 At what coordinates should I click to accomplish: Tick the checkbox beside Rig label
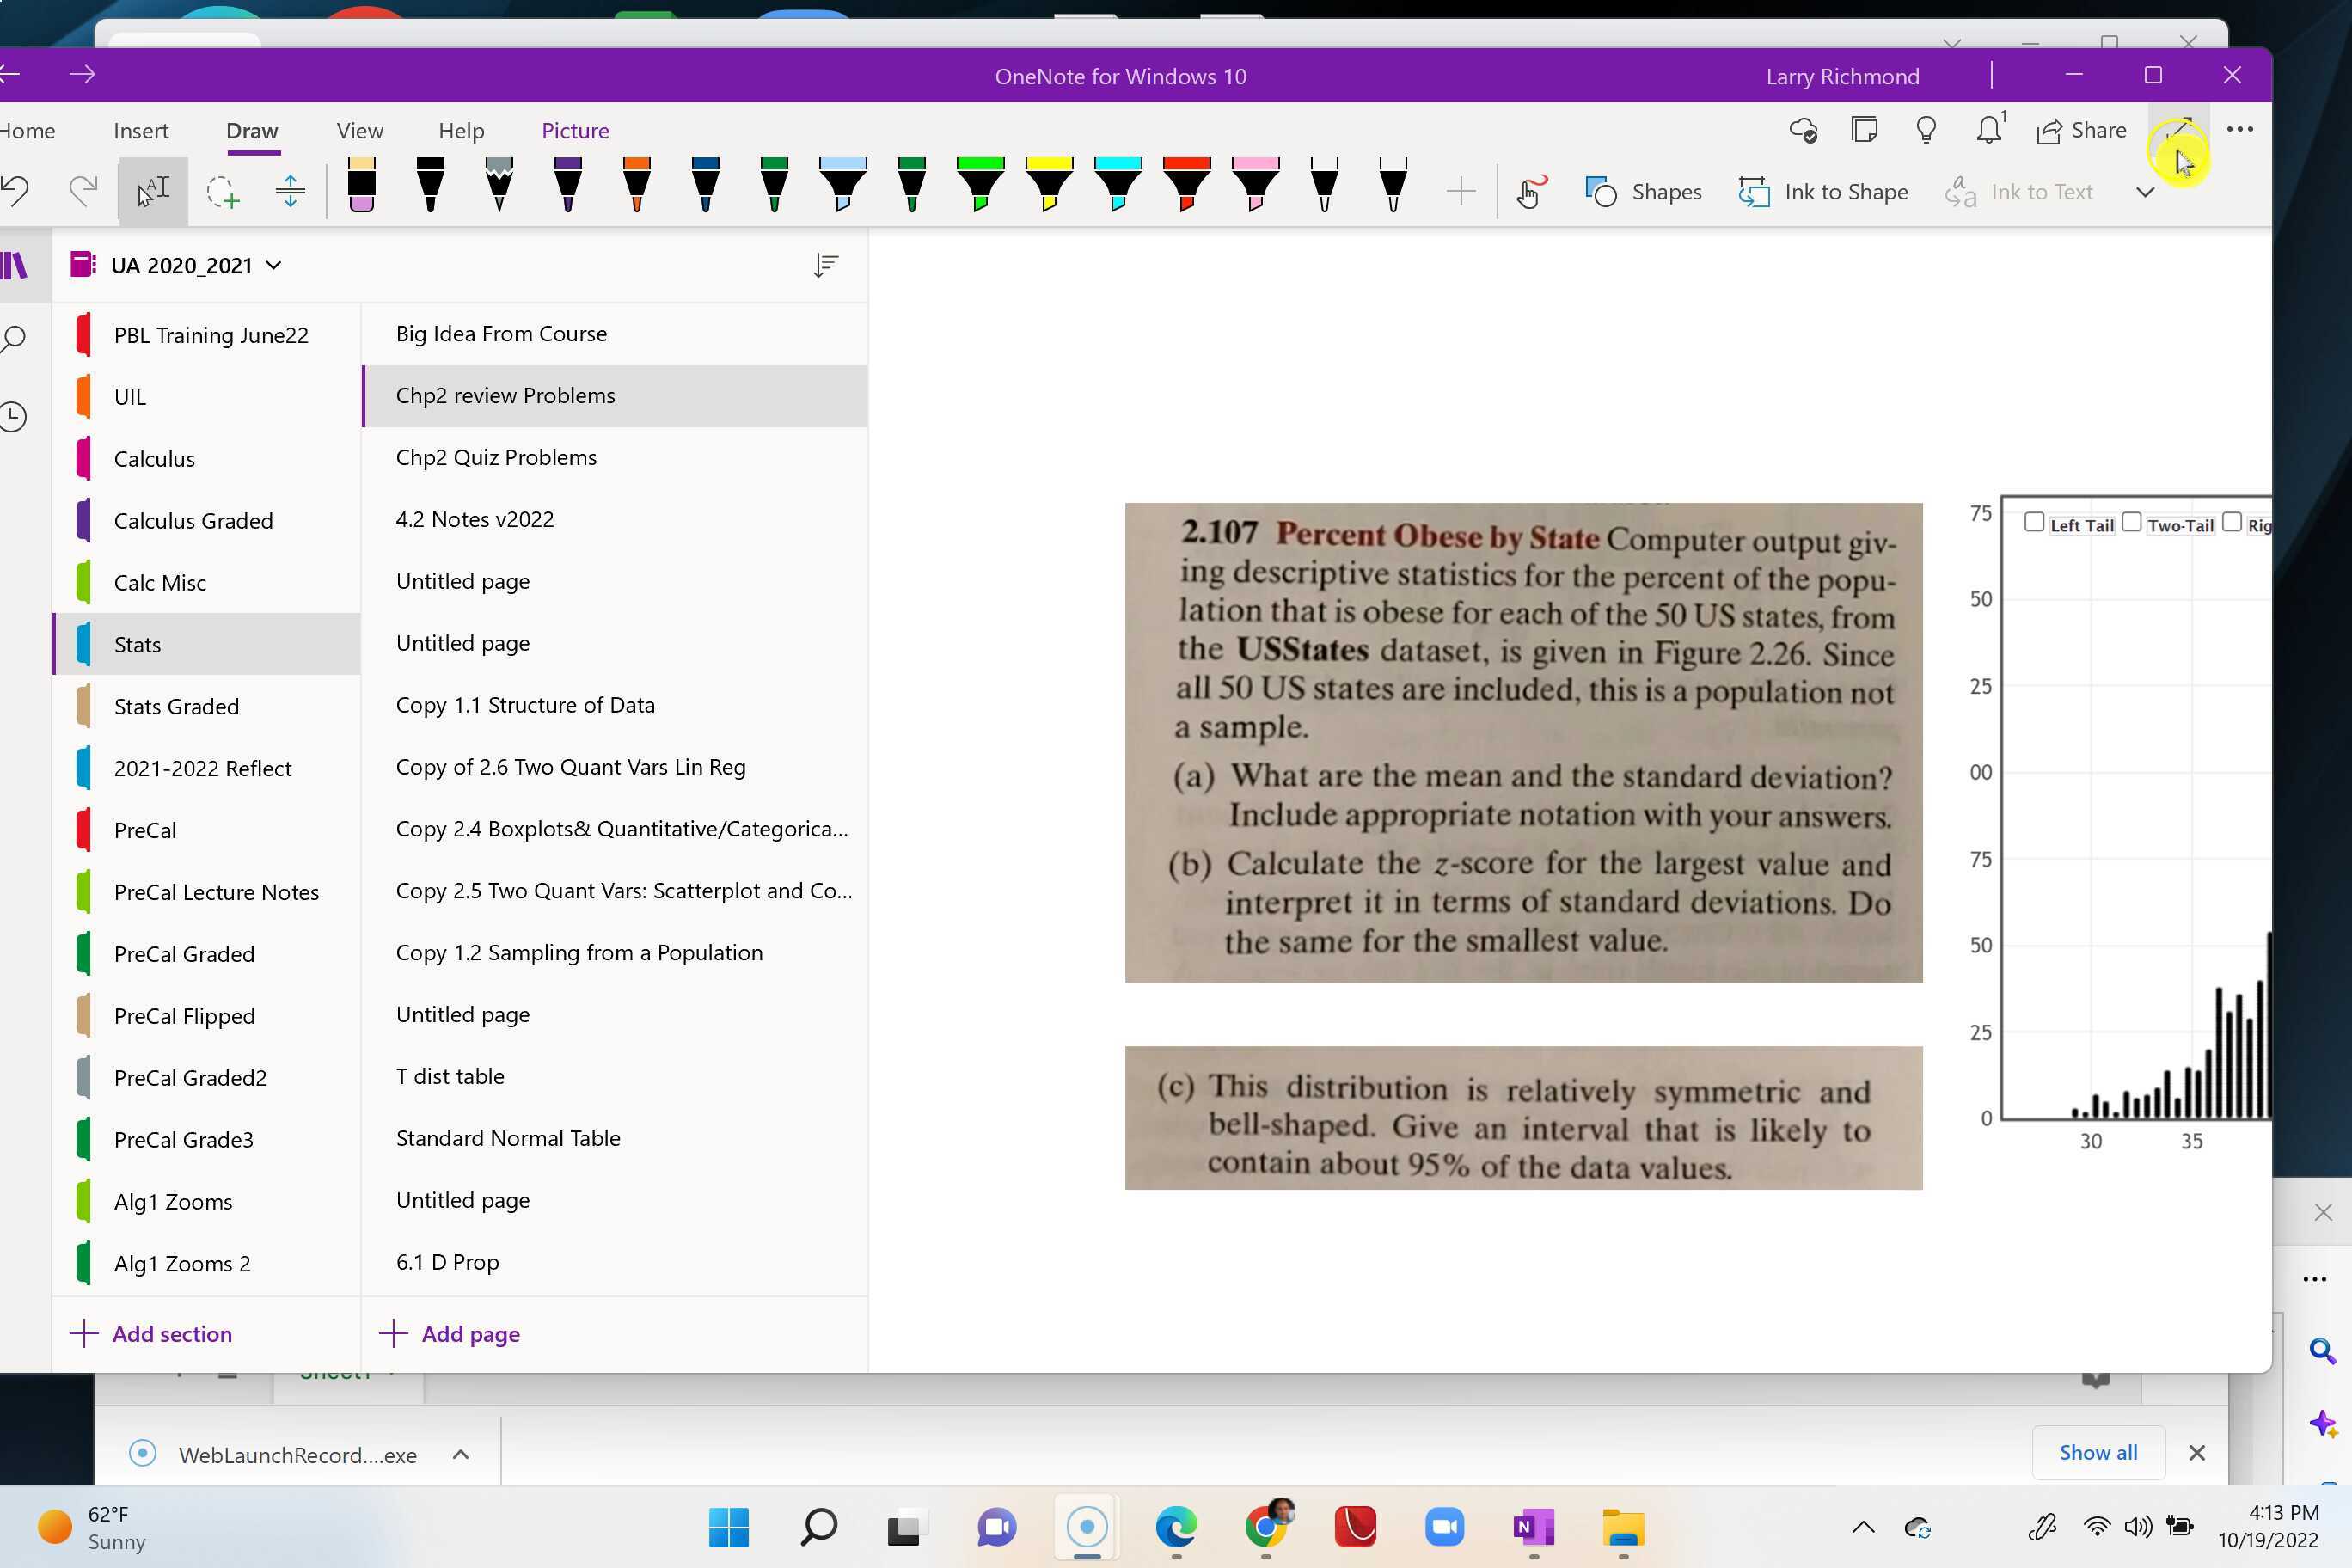[2232, 522]
